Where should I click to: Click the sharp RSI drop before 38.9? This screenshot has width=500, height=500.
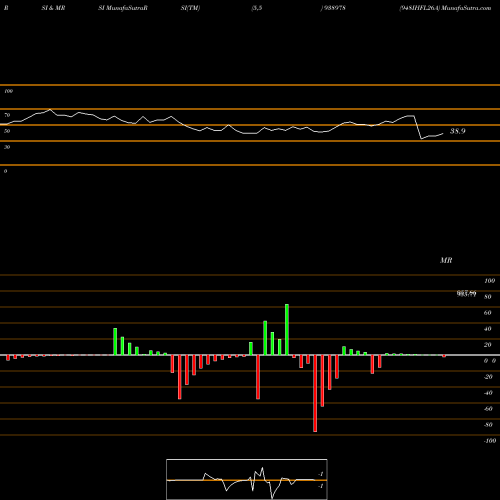tap(418, 127)
